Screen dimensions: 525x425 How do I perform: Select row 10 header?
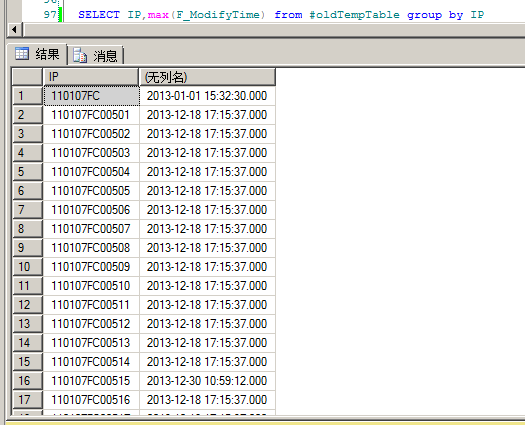(27, 267)
